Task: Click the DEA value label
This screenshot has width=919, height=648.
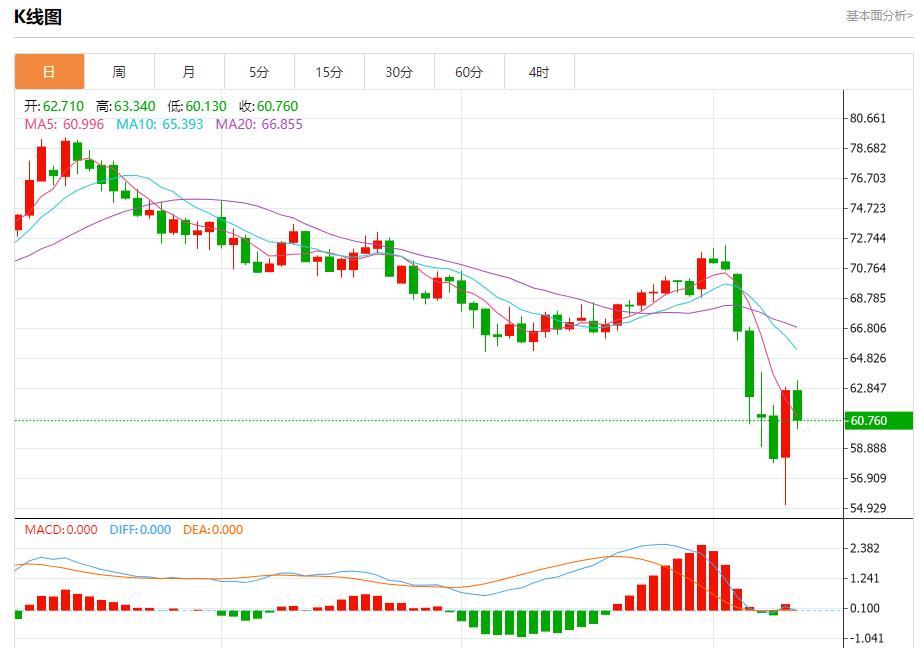Action: tap(212, 530)
